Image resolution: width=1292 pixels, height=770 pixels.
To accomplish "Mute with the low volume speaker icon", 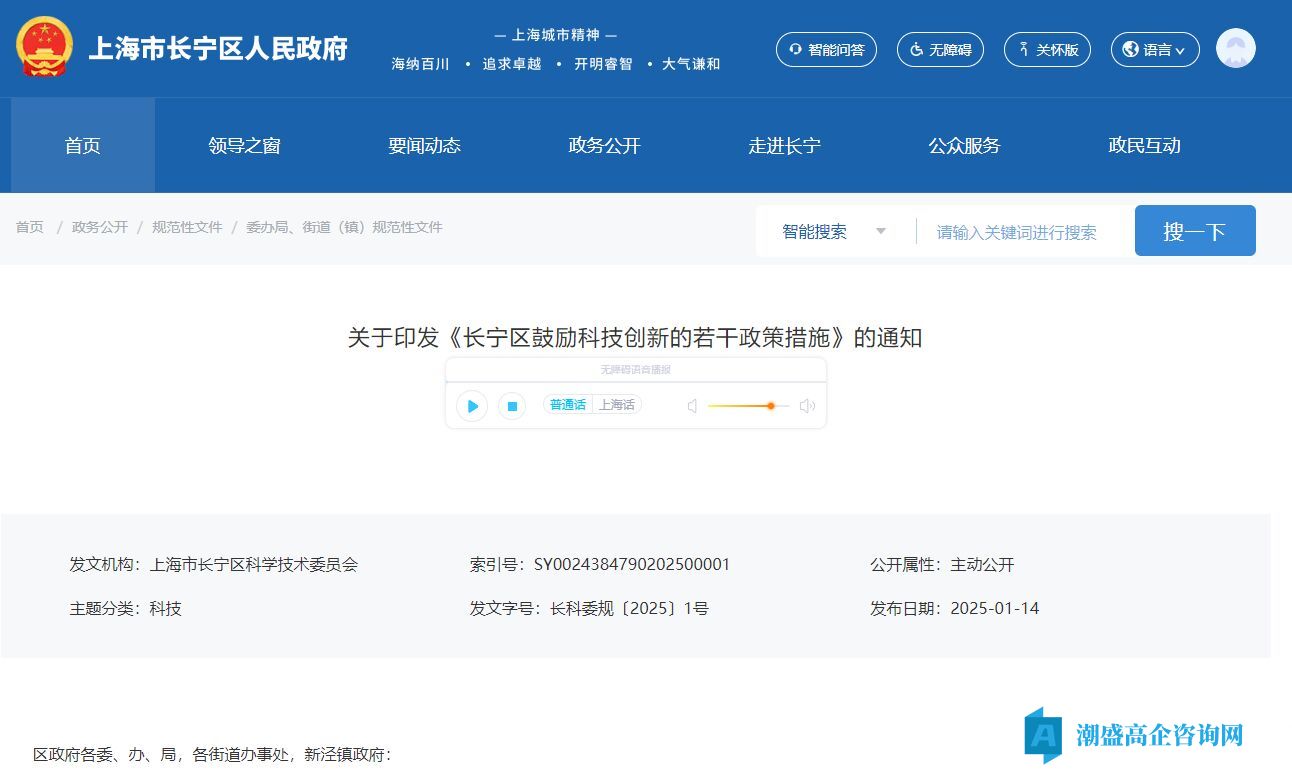I will [692, 406].
